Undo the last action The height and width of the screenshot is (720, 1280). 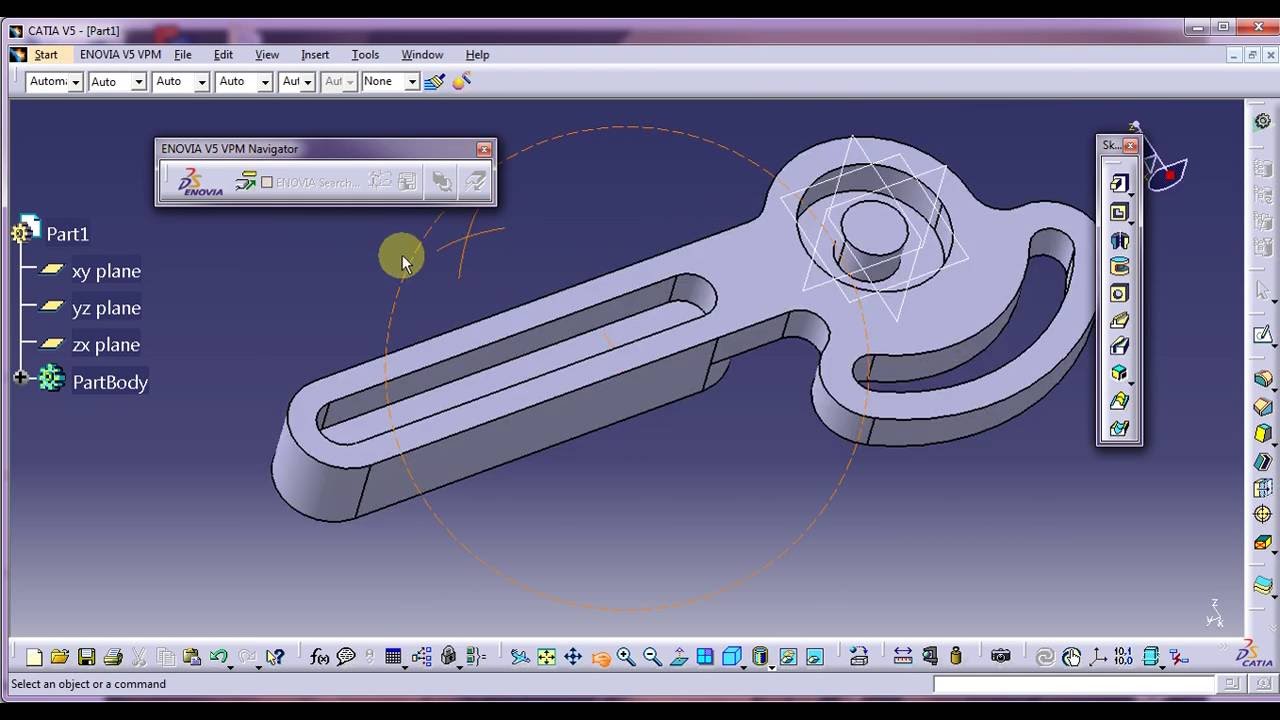point(217,657)
